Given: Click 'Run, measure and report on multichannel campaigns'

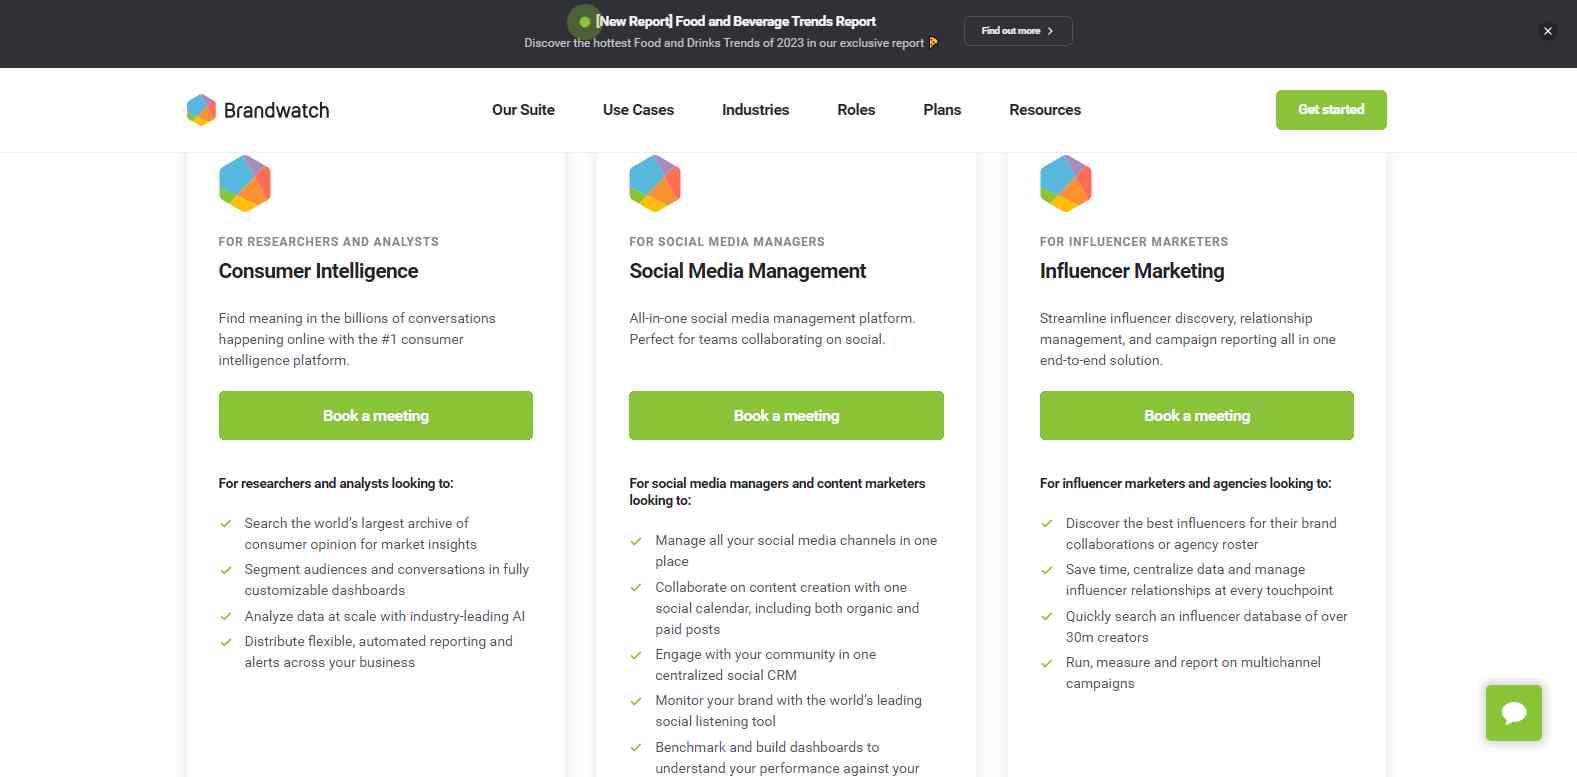Looking at the screenshot, I should coord(1193,673).
